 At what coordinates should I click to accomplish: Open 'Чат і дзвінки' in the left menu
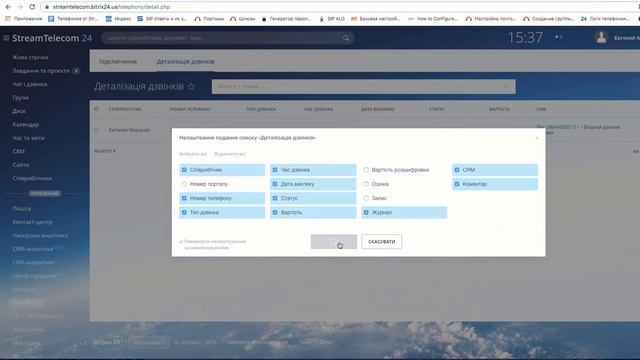29,84
